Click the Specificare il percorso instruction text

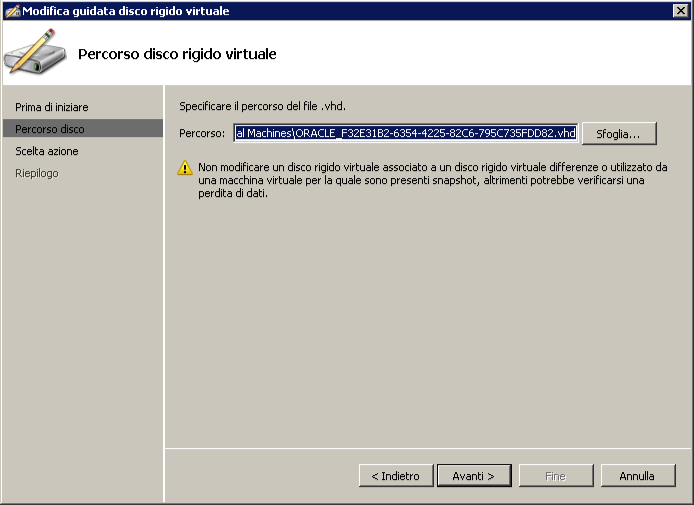pos(262,106)
